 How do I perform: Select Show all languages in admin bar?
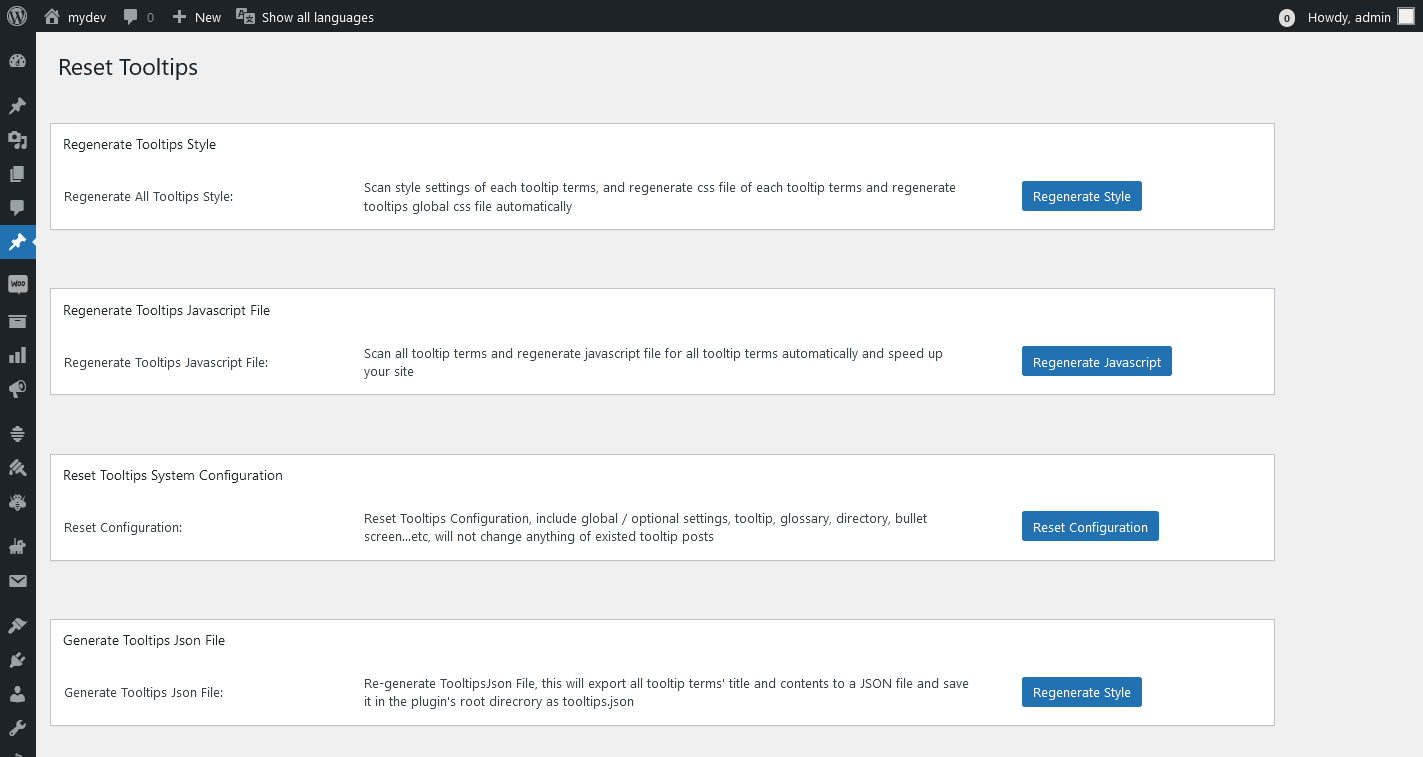click(x=305, y=17)
